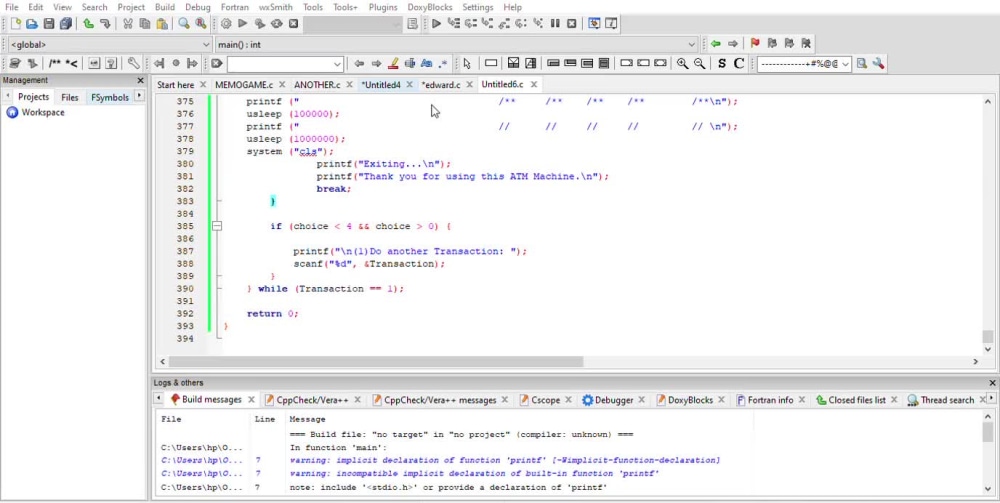This screenshot has height=503, width=1000.
Task: Click the Jump forward arrow
Action: (x=733, y=43)
